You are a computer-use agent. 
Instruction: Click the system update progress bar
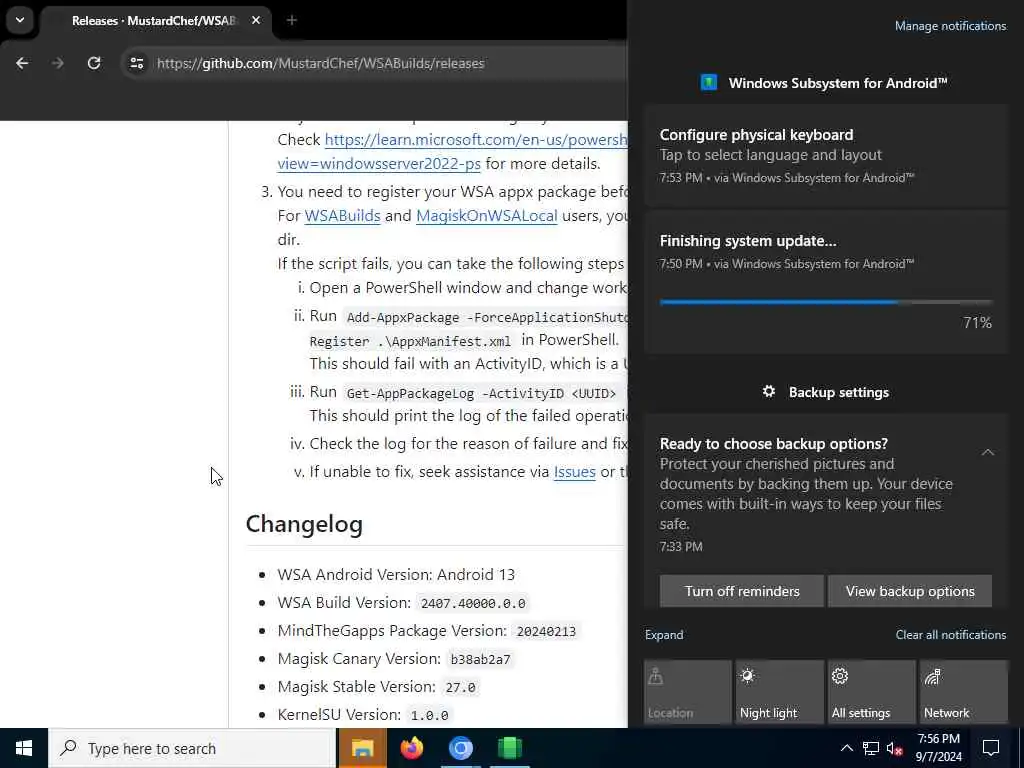825,302
